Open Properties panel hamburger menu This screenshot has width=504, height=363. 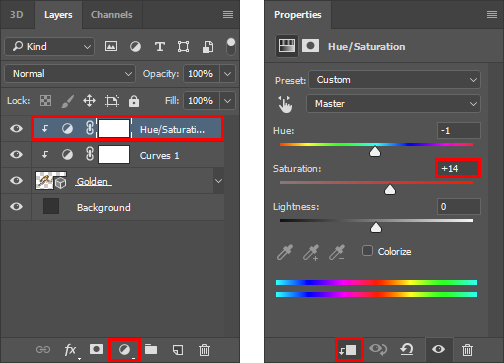(x=492, y=14)
